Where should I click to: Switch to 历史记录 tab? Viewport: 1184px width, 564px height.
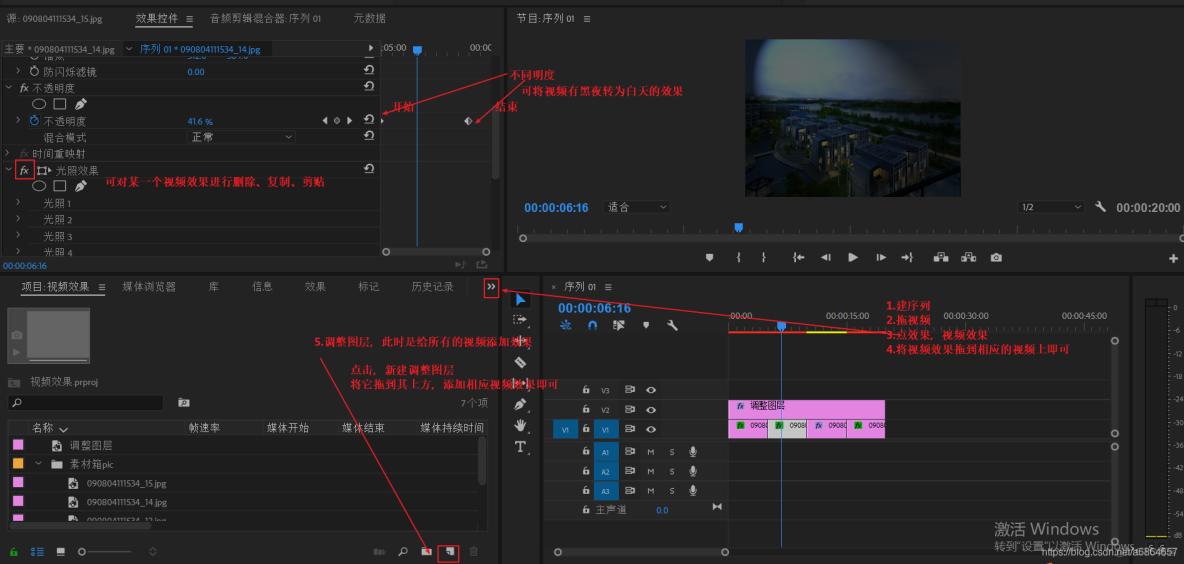point(432,287)
